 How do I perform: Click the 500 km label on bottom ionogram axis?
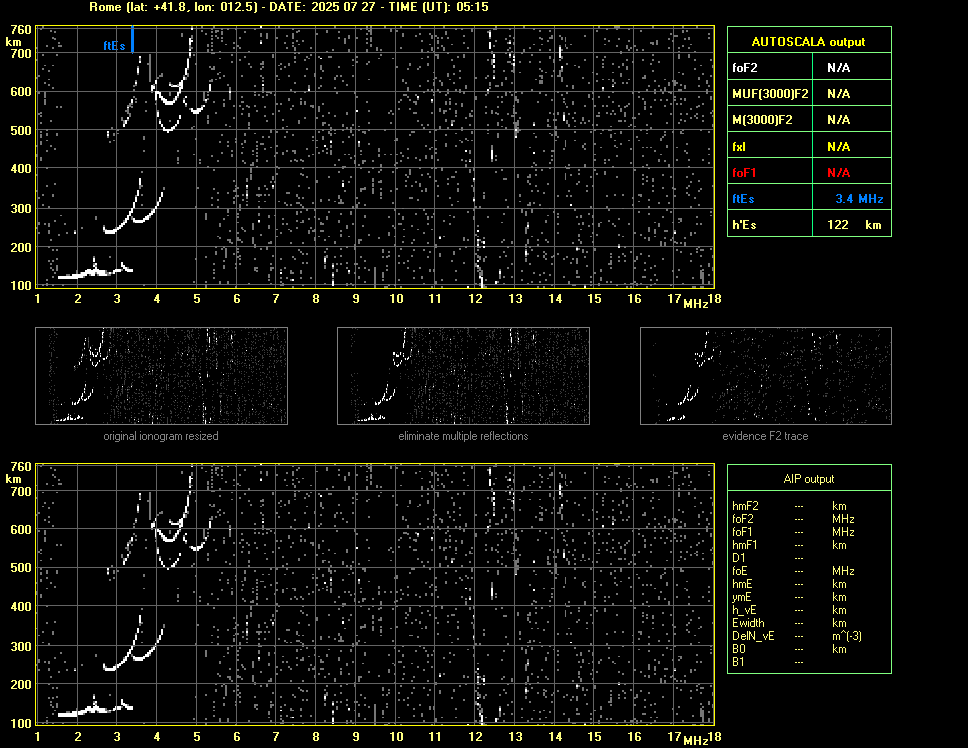point(20,568)
